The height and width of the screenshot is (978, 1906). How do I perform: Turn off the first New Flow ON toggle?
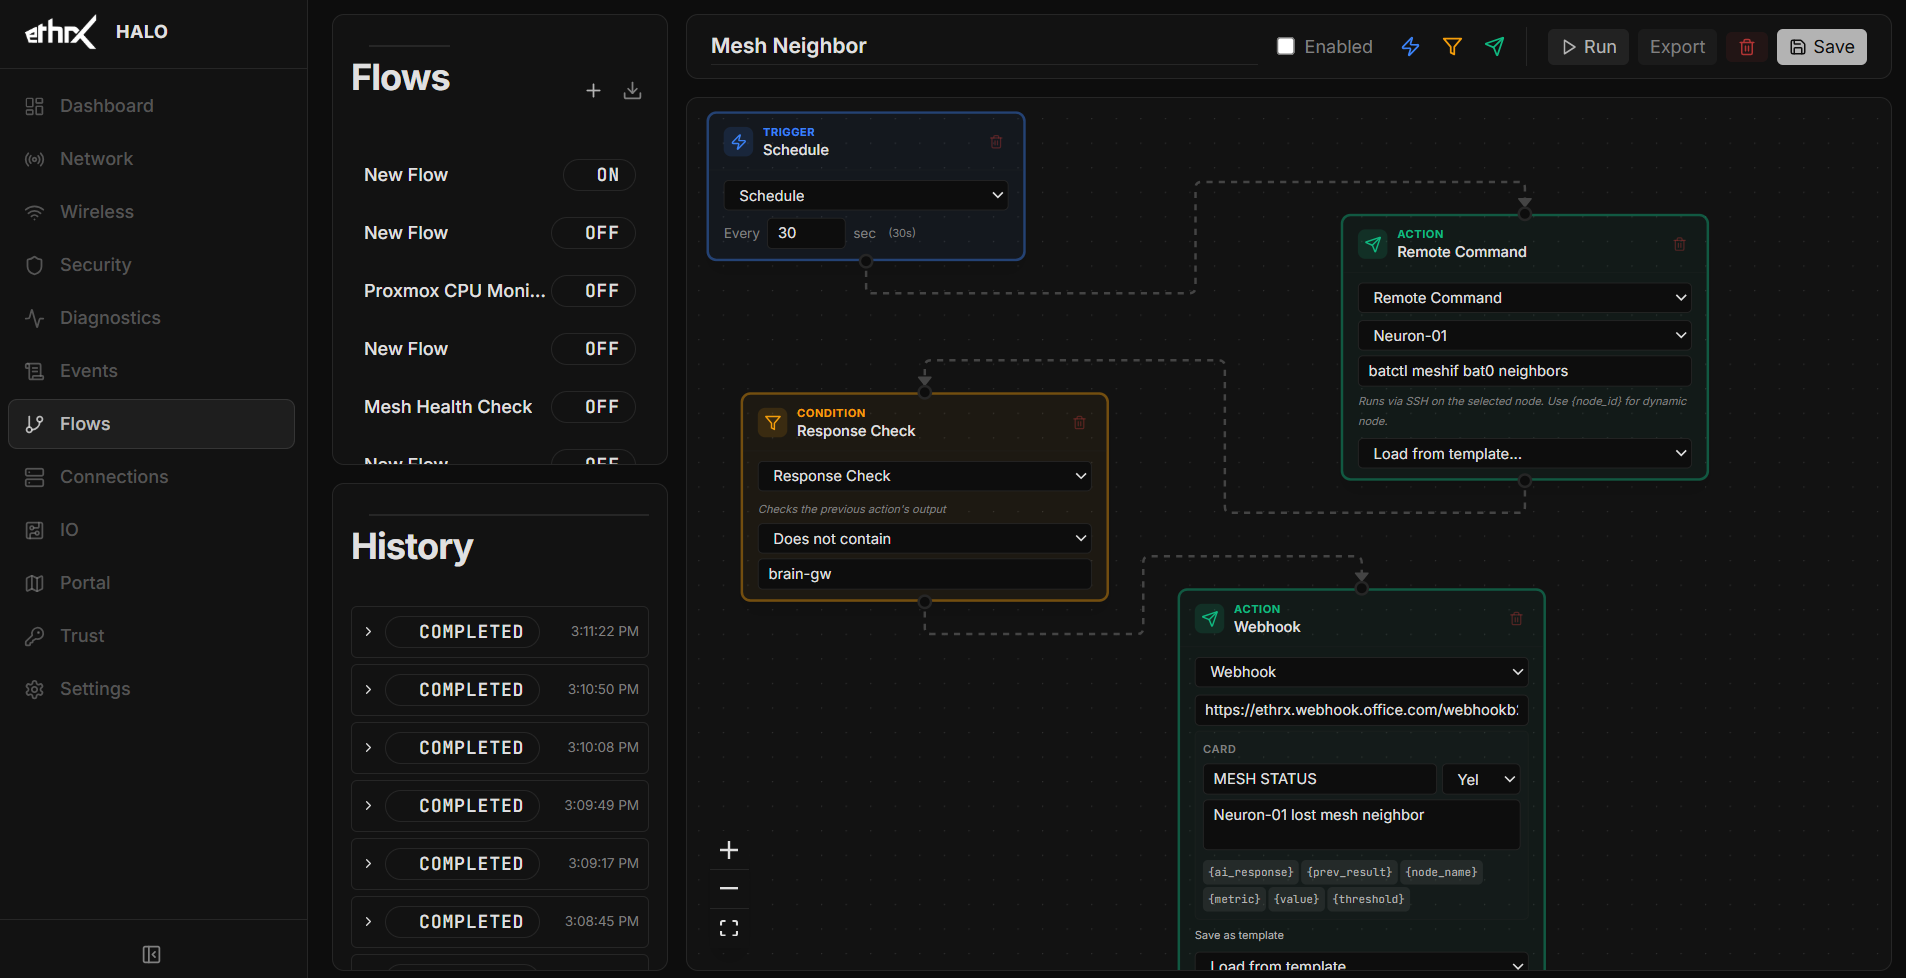coord(599,175)
